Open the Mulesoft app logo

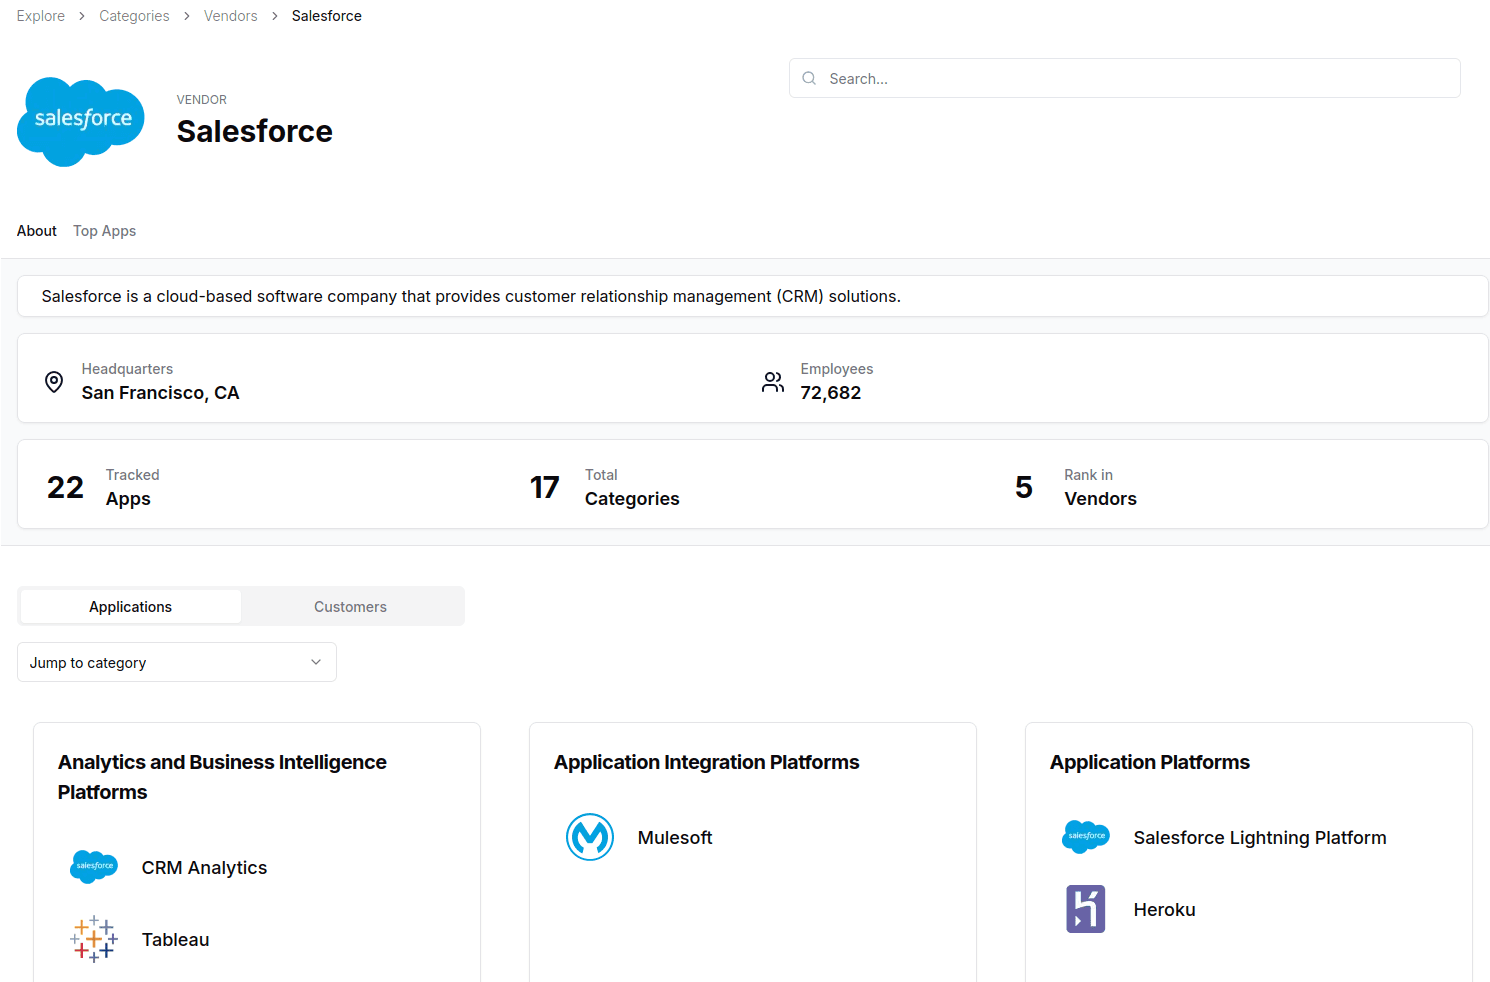[x=590, y=837]
